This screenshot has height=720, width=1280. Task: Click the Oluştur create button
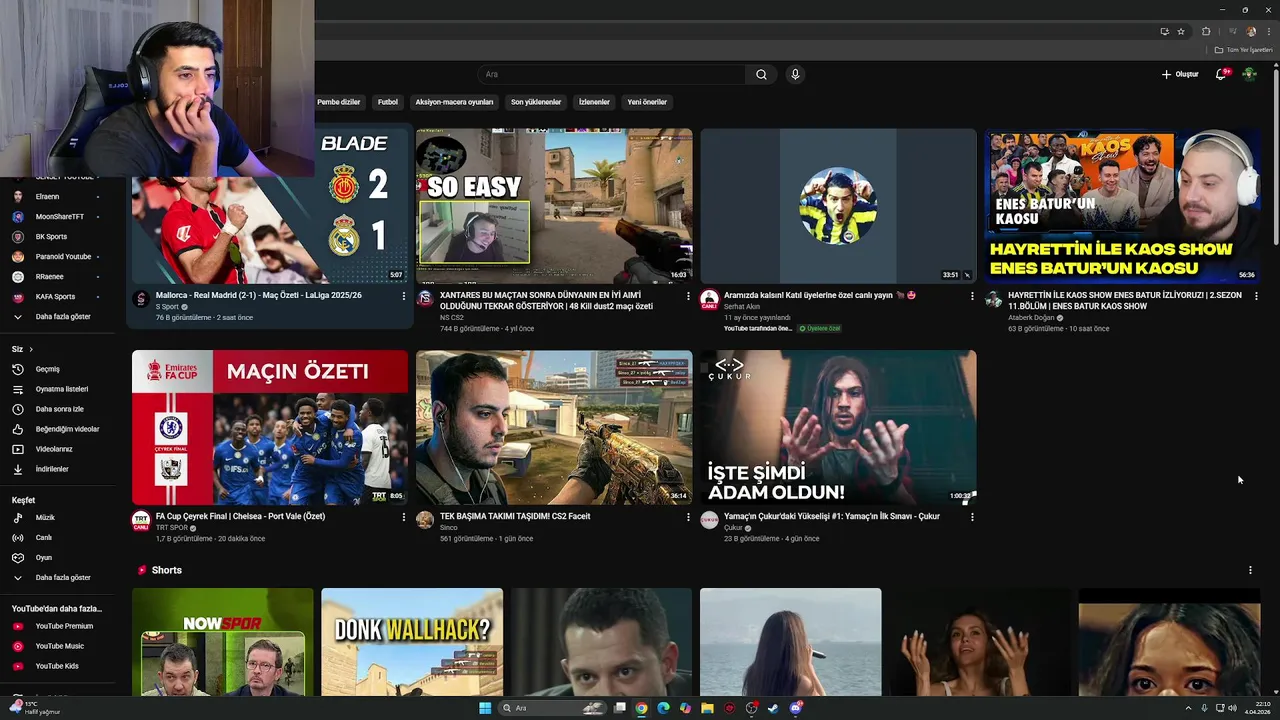[x=1180, y=74]
